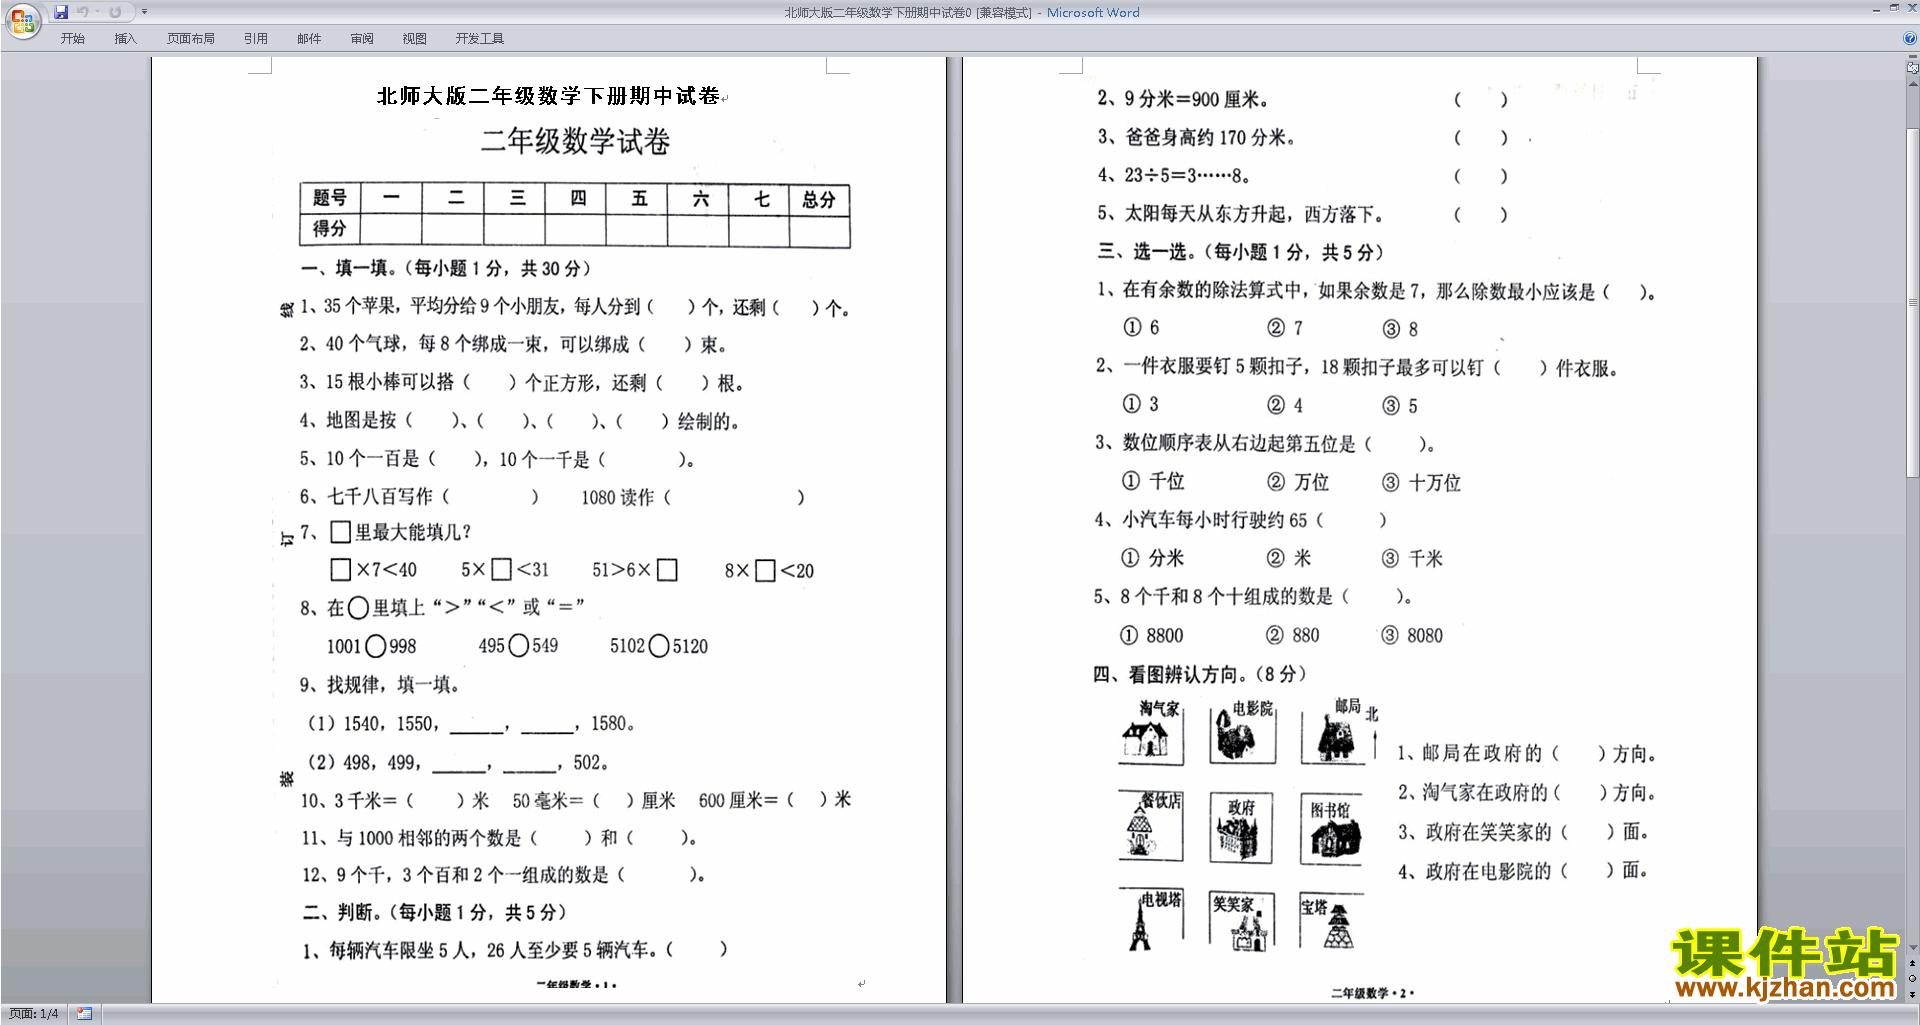Switch to the 视图 tab
This screenshot has width=1920, height=1025.
[x=415, y=39]
